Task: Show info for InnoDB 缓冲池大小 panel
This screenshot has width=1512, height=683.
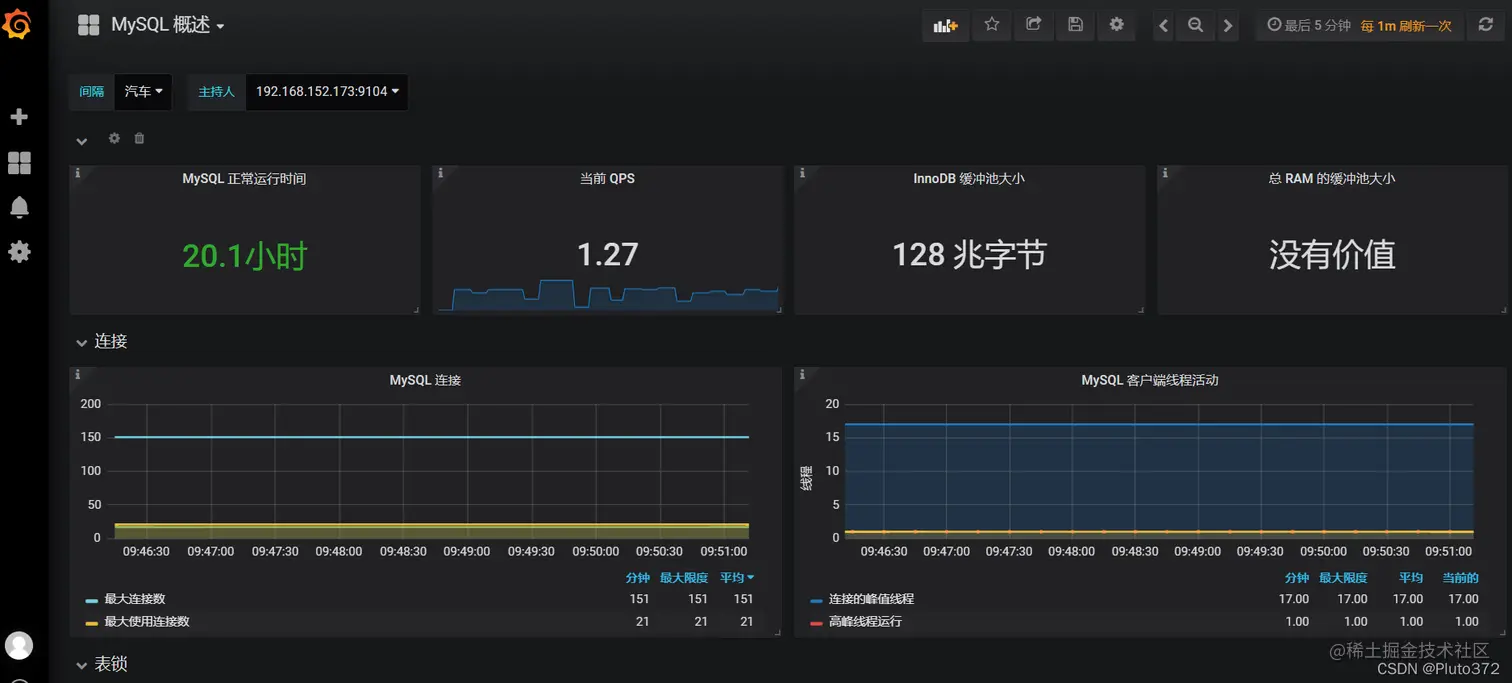Action: 802,173
